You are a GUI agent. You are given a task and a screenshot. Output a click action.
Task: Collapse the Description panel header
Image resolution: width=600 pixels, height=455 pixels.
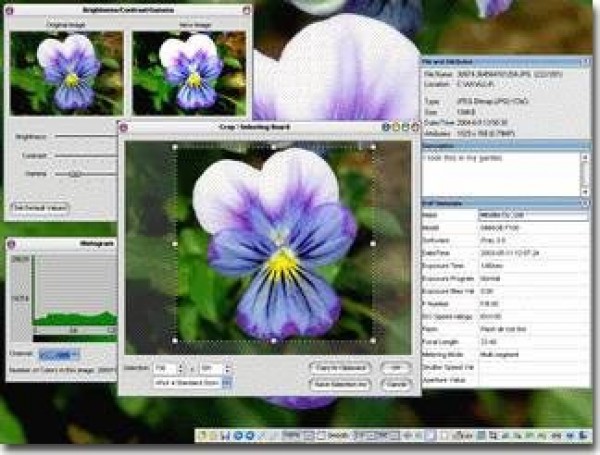(x=586, y=145)
